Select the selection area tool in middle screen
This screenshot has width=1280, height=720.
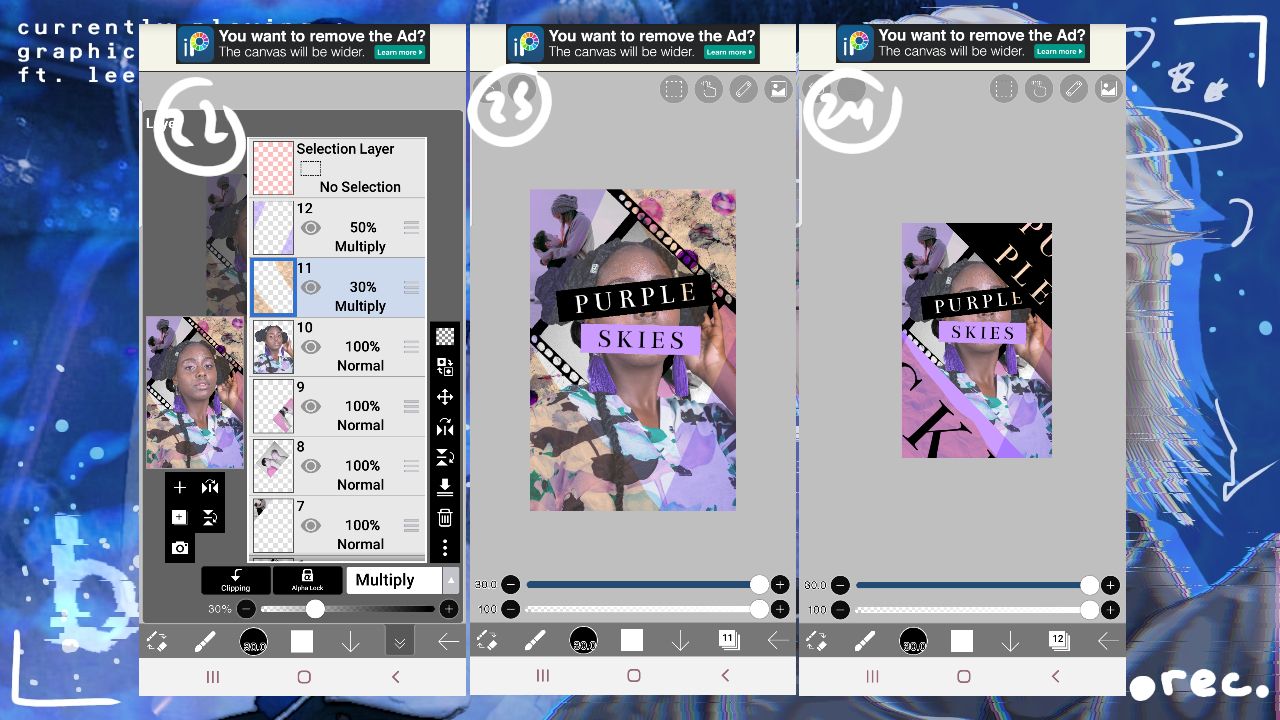(x=674, y=90)
